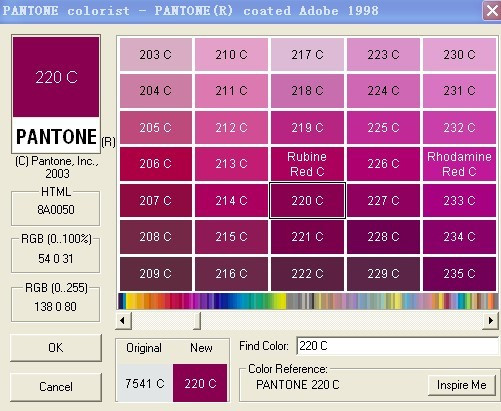Screen dimensions: 501x411
Task: Click the 232 C color
Action: 459,127
